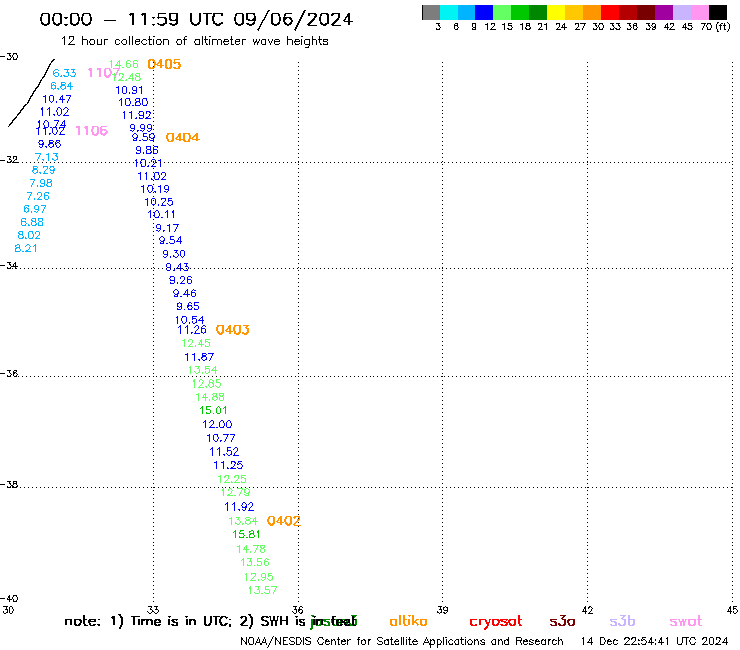Click the wave height value 6.97
Image resolution: width=740 pixels, height=650 pixels.
pyautogui.click(x=35, y=209)
